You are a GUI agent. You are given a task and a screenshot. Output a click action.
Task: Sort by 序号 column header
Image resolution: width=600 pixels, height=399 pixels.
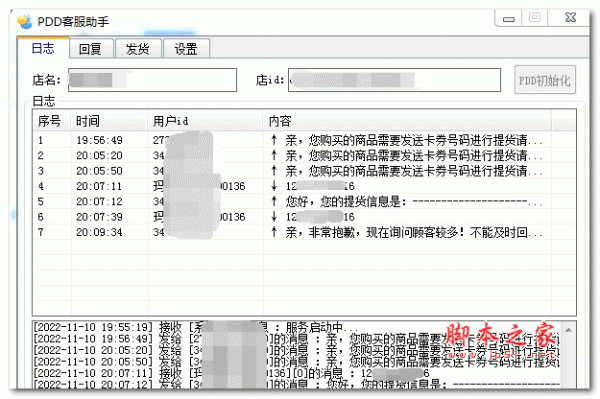tap(52, 121)
